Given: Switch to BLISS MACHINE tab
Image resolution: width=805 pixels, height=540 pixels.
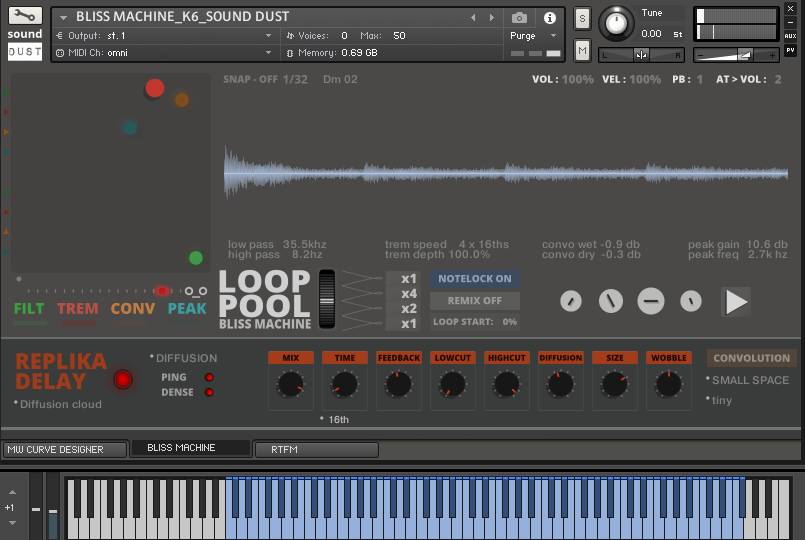Looking at the screenshot, I should (x=190, y=448).
